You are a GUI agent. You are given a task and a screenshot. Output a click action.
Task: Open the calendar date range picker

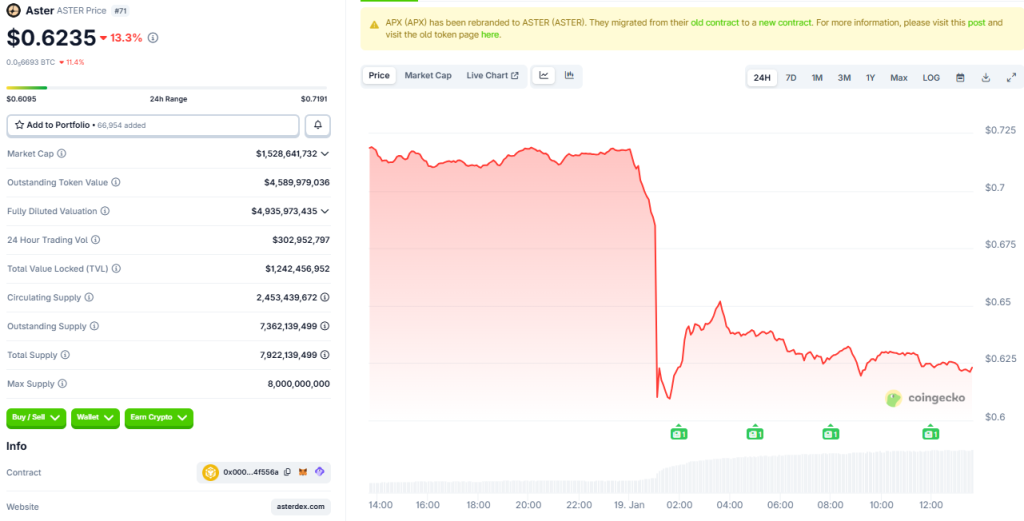[x=960, y=77]
